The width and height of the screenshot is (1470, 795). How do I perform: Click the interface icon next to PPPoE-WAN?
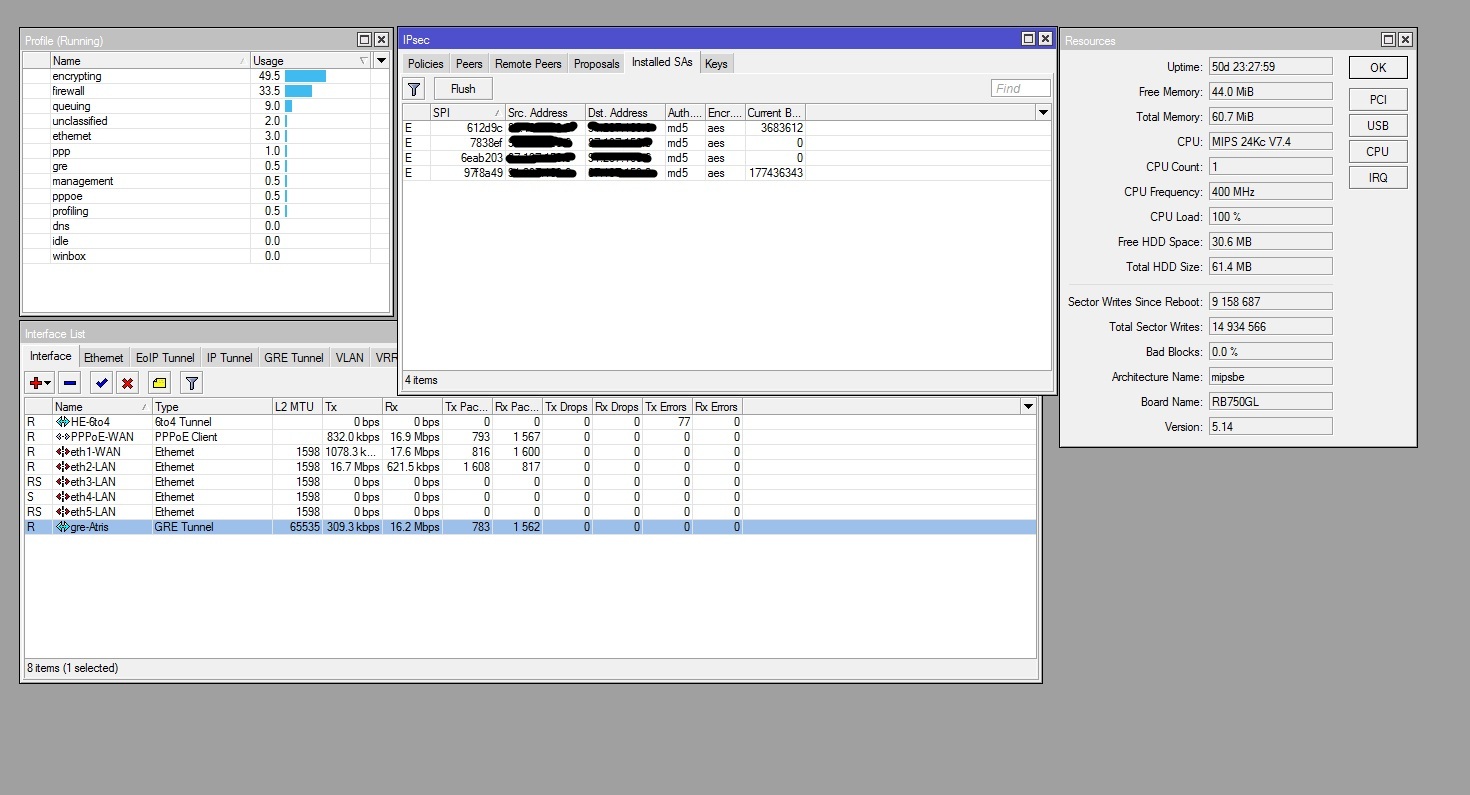(62, 437)
